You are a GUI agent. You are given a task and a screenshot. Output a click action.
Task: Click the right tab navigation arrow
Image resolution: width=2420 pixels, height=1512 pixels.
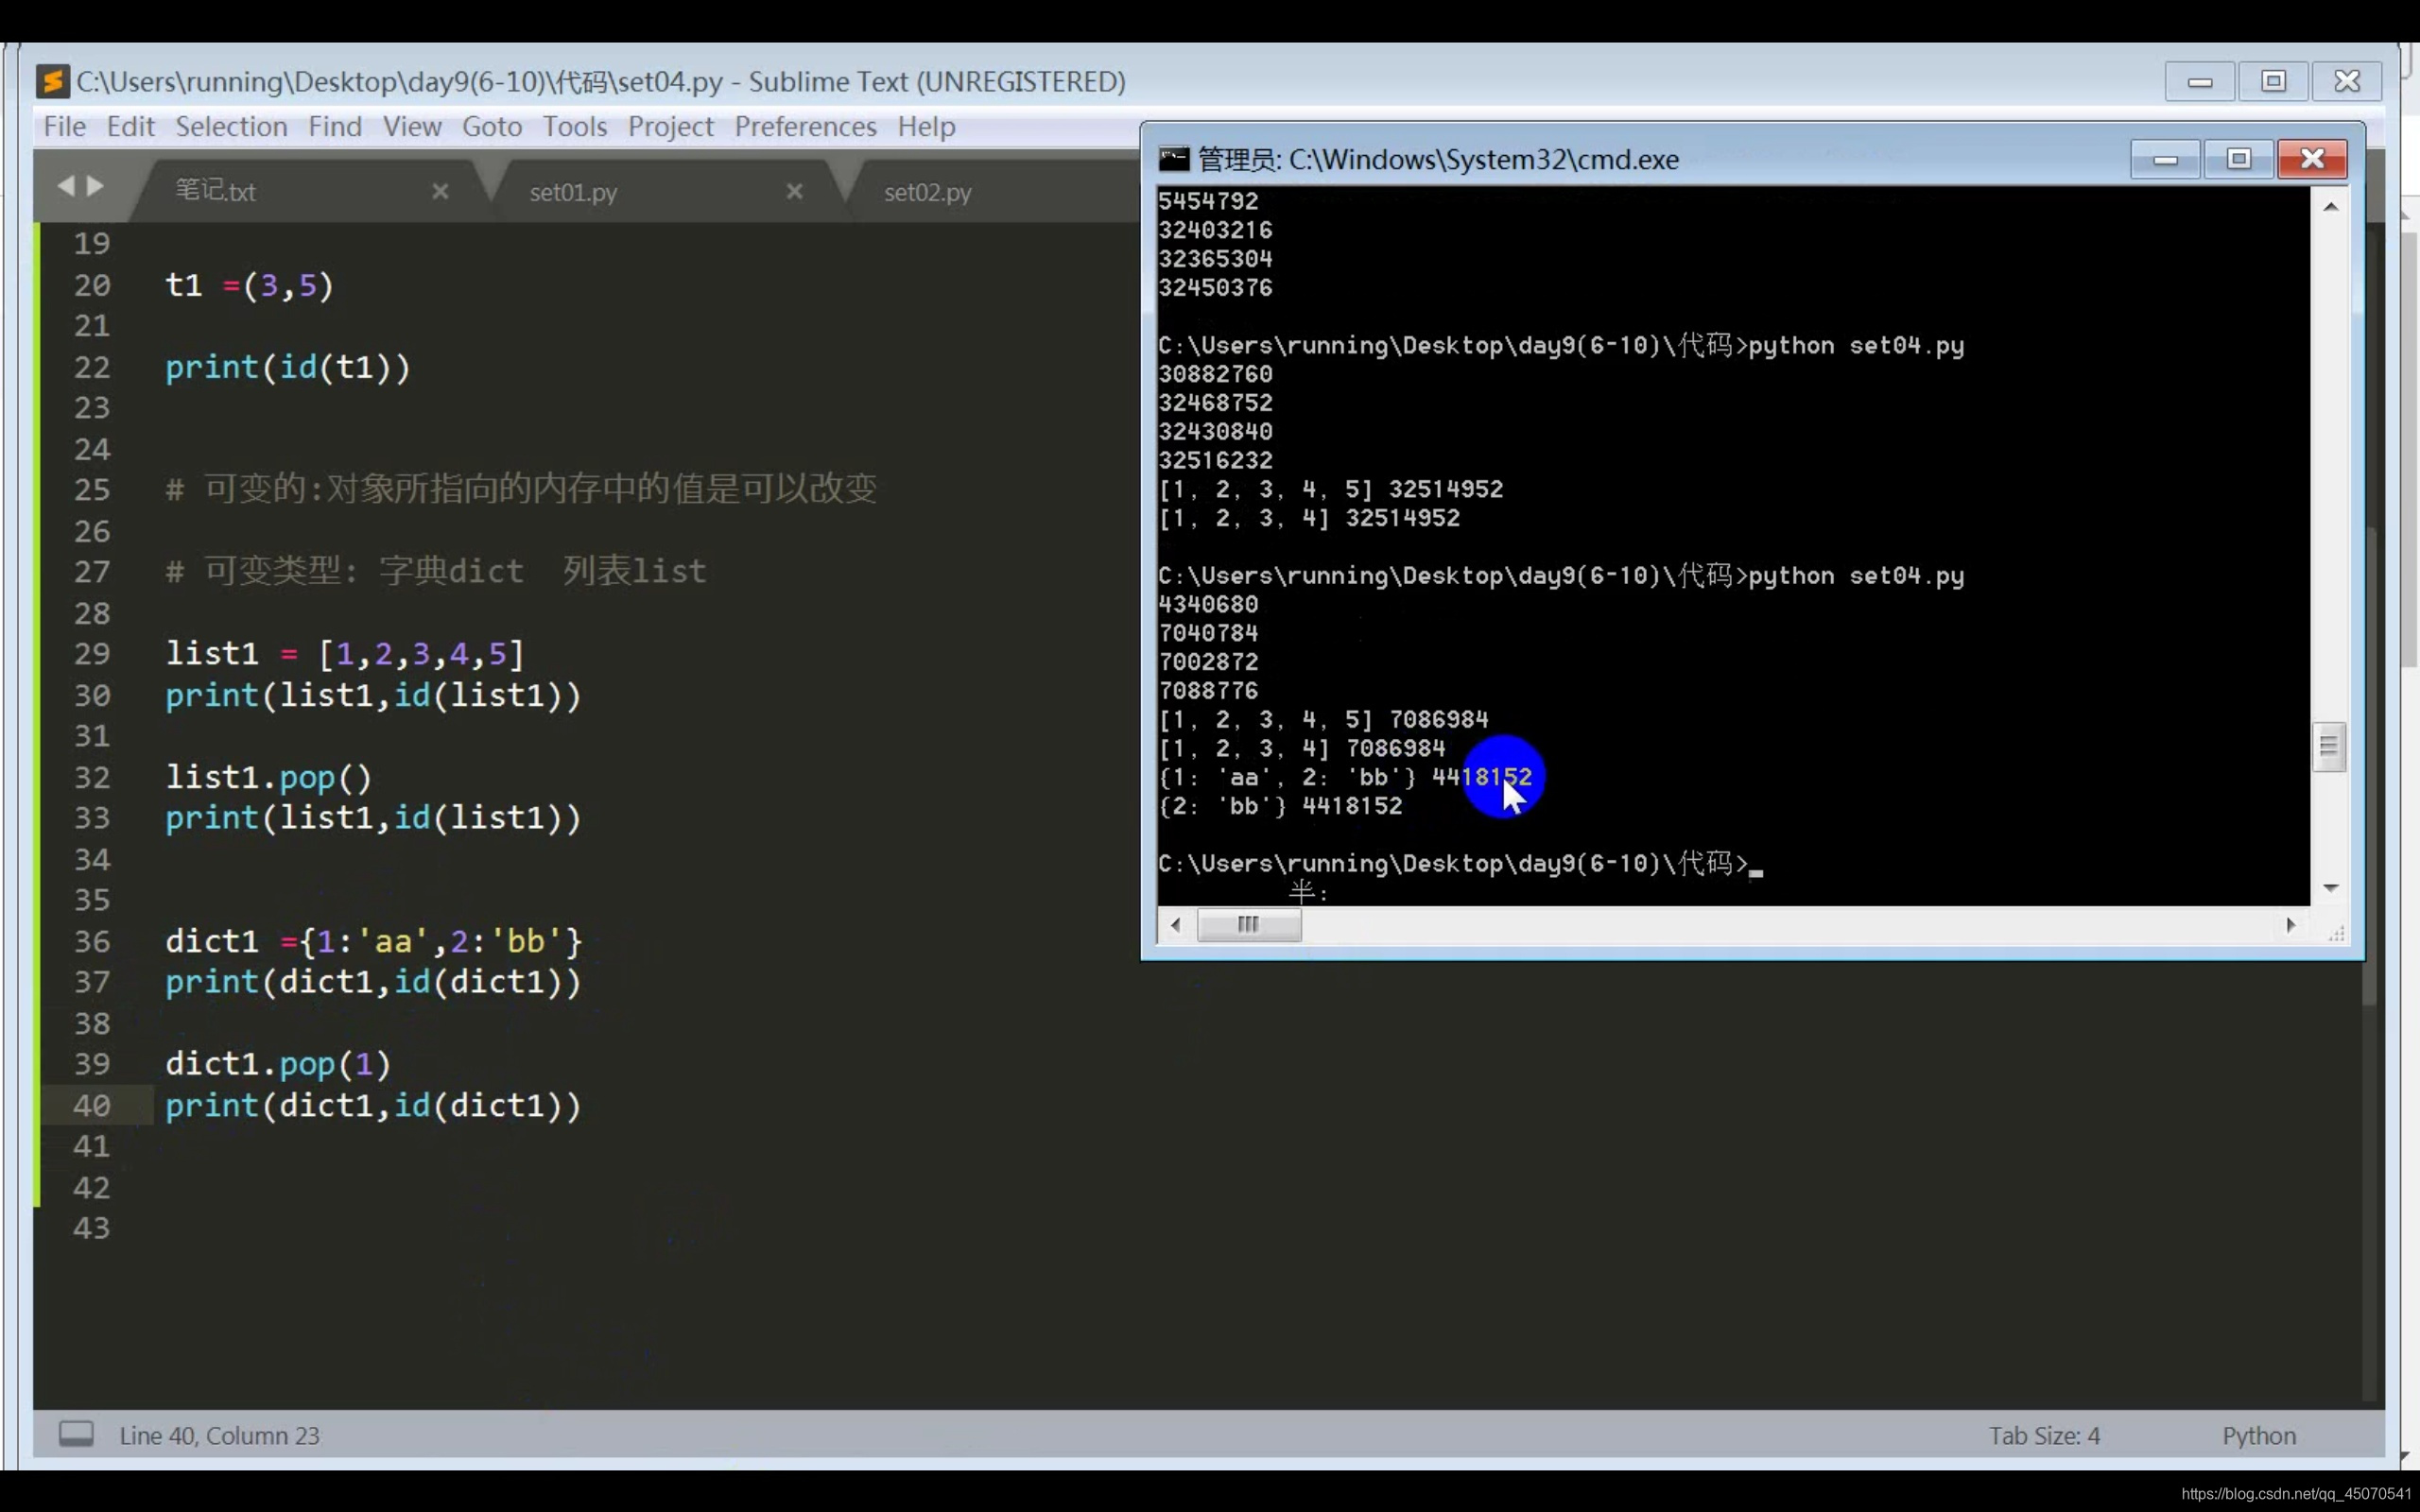point(96,186)
